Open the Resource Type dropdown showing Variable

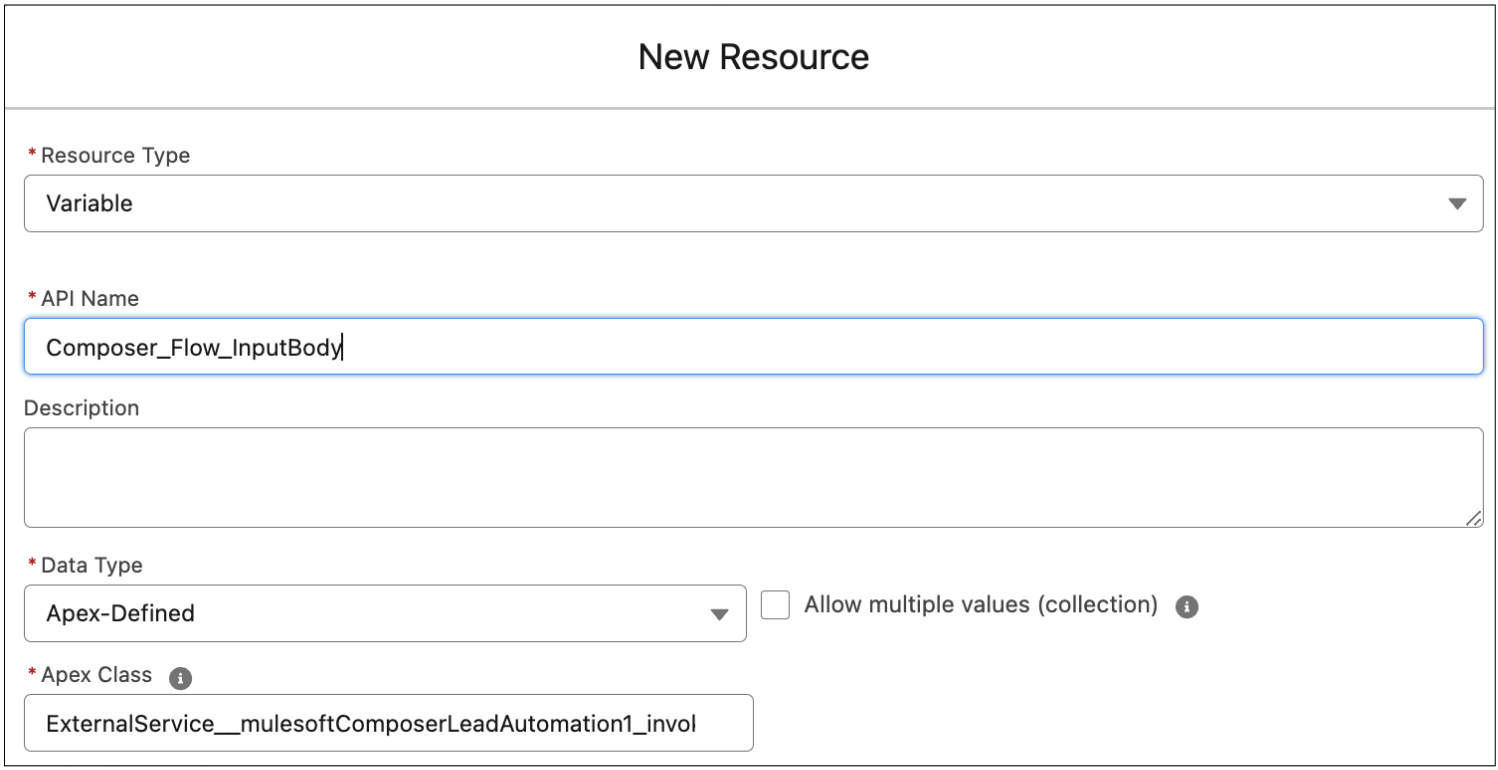tap(753, 203)
